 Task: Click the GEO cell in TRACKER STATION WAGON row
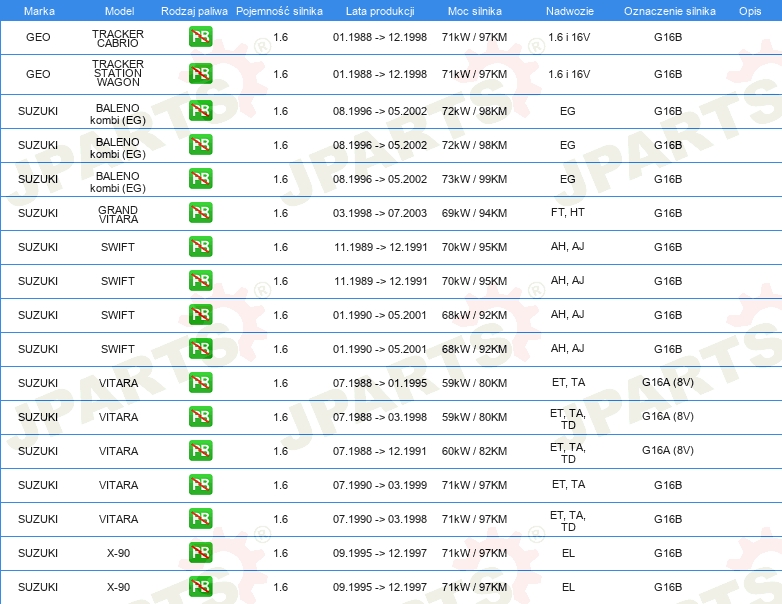pyautogui.click(x=38, y=74)
